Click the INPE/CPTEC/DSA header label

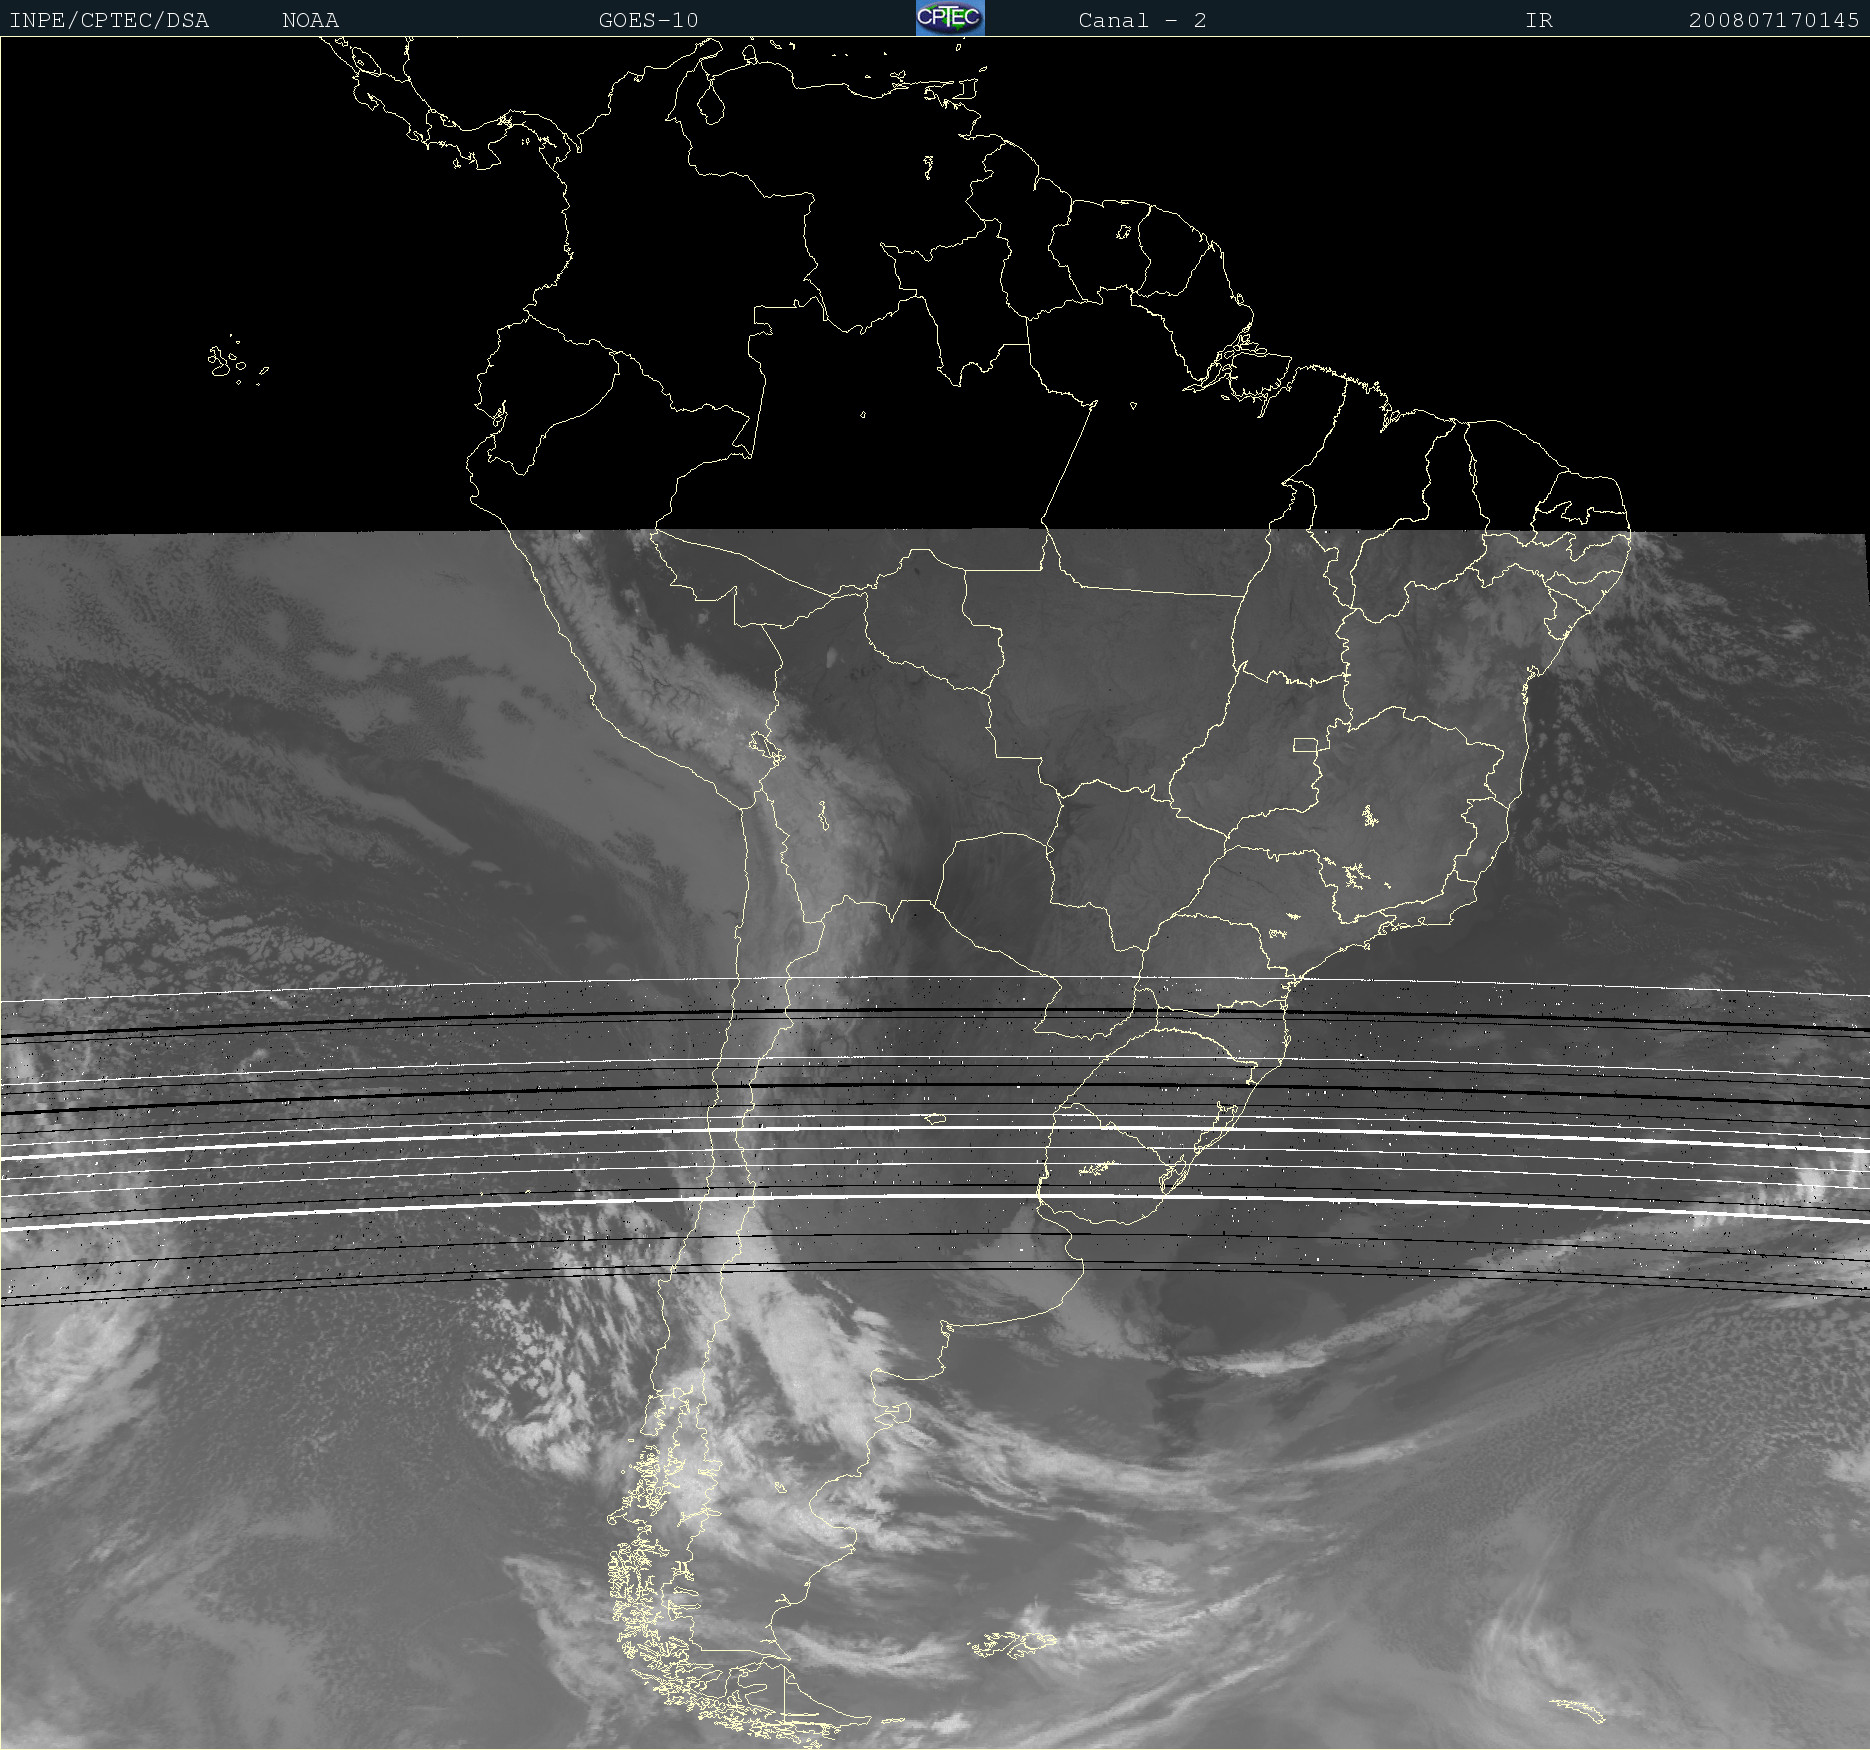point(109,20)
